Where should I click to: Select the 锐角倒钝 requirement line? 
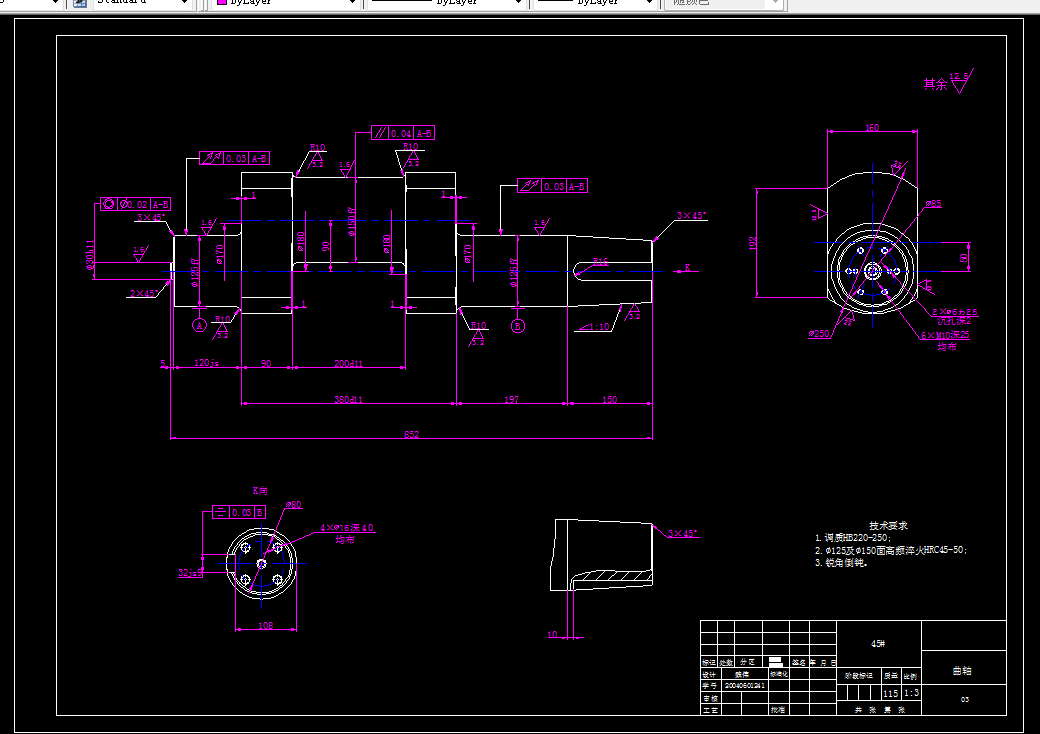[841, 563]
